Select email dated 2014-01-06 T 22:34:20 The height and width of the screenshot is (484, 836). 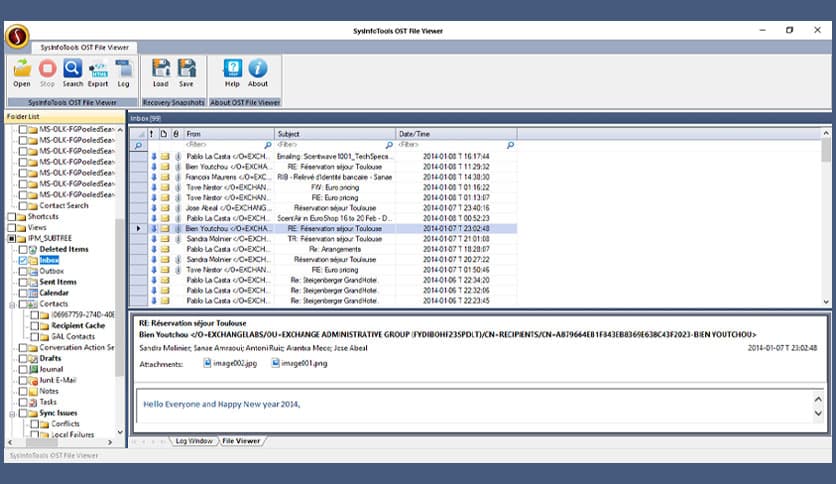[x=324, y=280]
